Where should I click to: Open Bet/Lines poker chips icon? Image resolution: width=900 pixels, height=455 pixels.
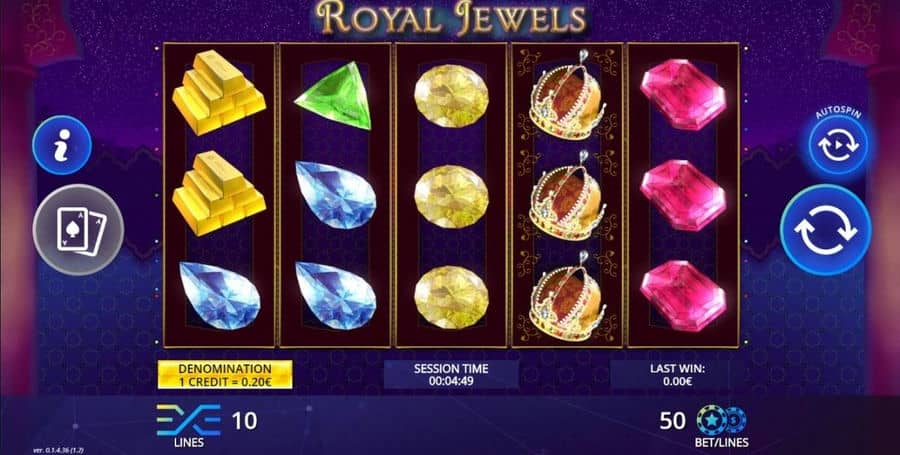point(721,420)
